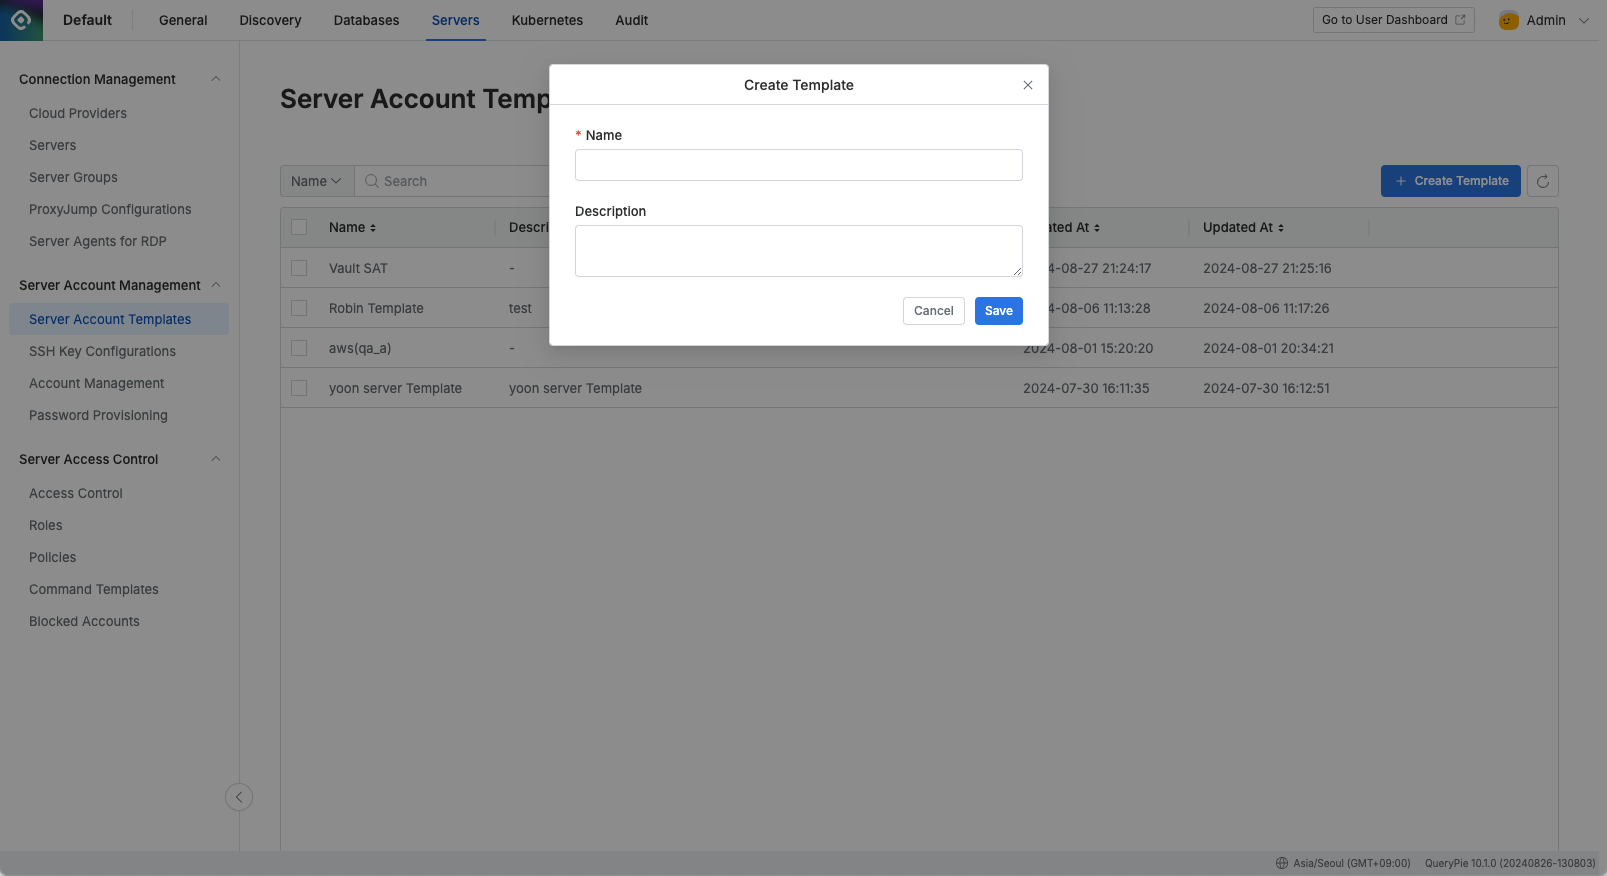The image size is (1607, 876).
Task: Click the QueryPie logo icon
Action: coord(21,20)
